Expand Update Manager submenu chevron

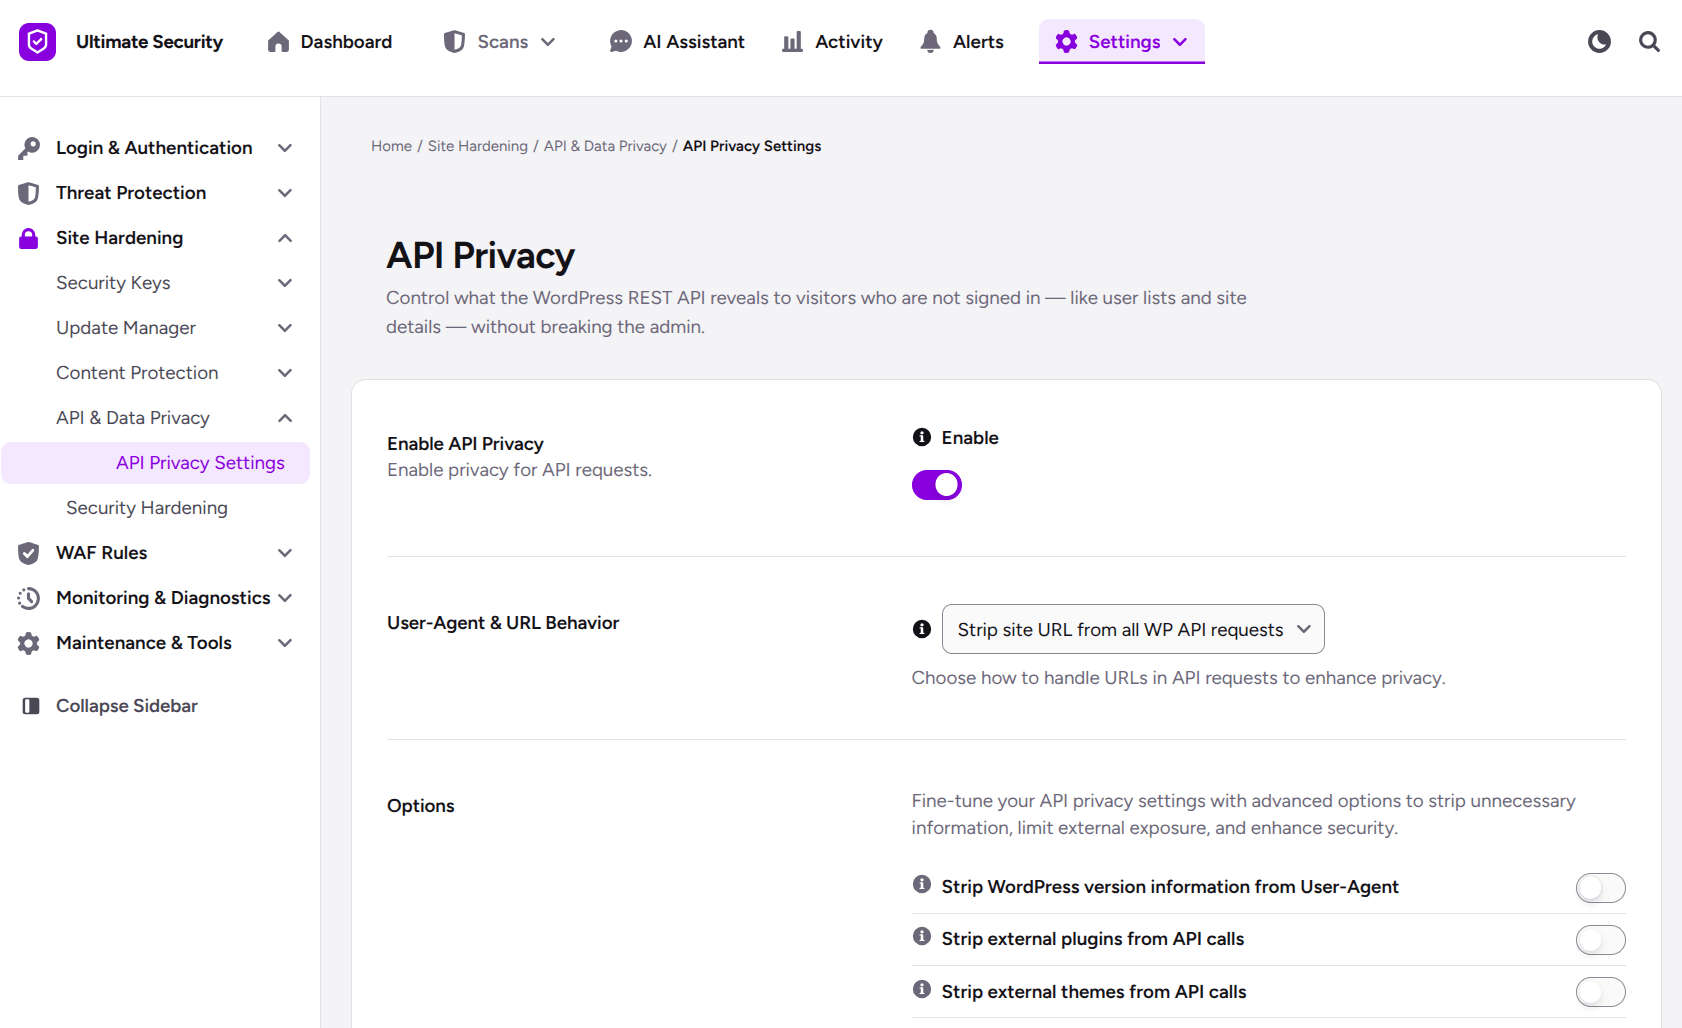[x=285, y=328]
